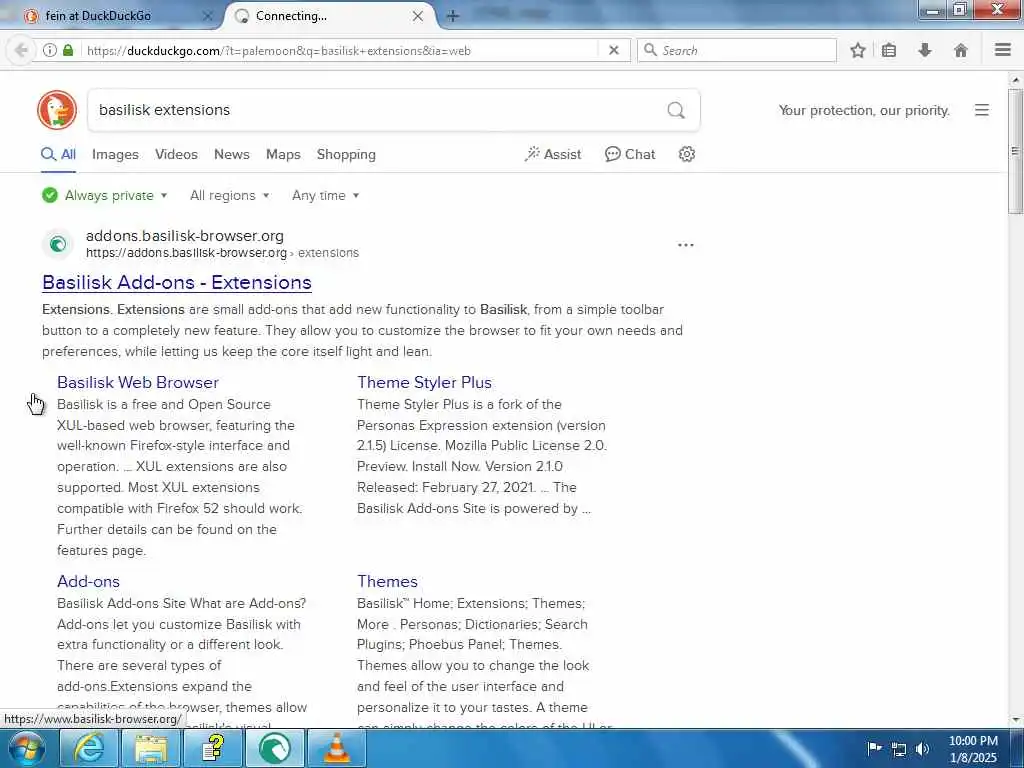1024x768 pixels.
Task: Open file explorer folder taskbar icon
Action: coord(150,748)
